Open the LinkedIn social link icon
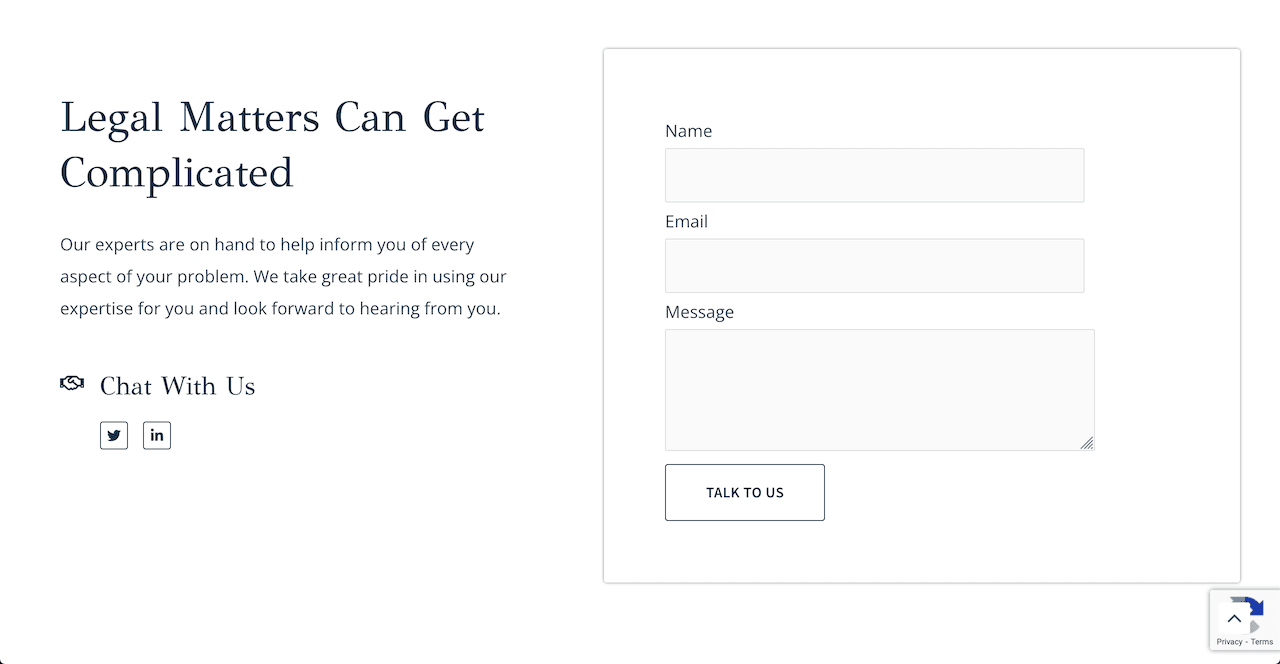The image size is (1280, 664). pos(157,435)
